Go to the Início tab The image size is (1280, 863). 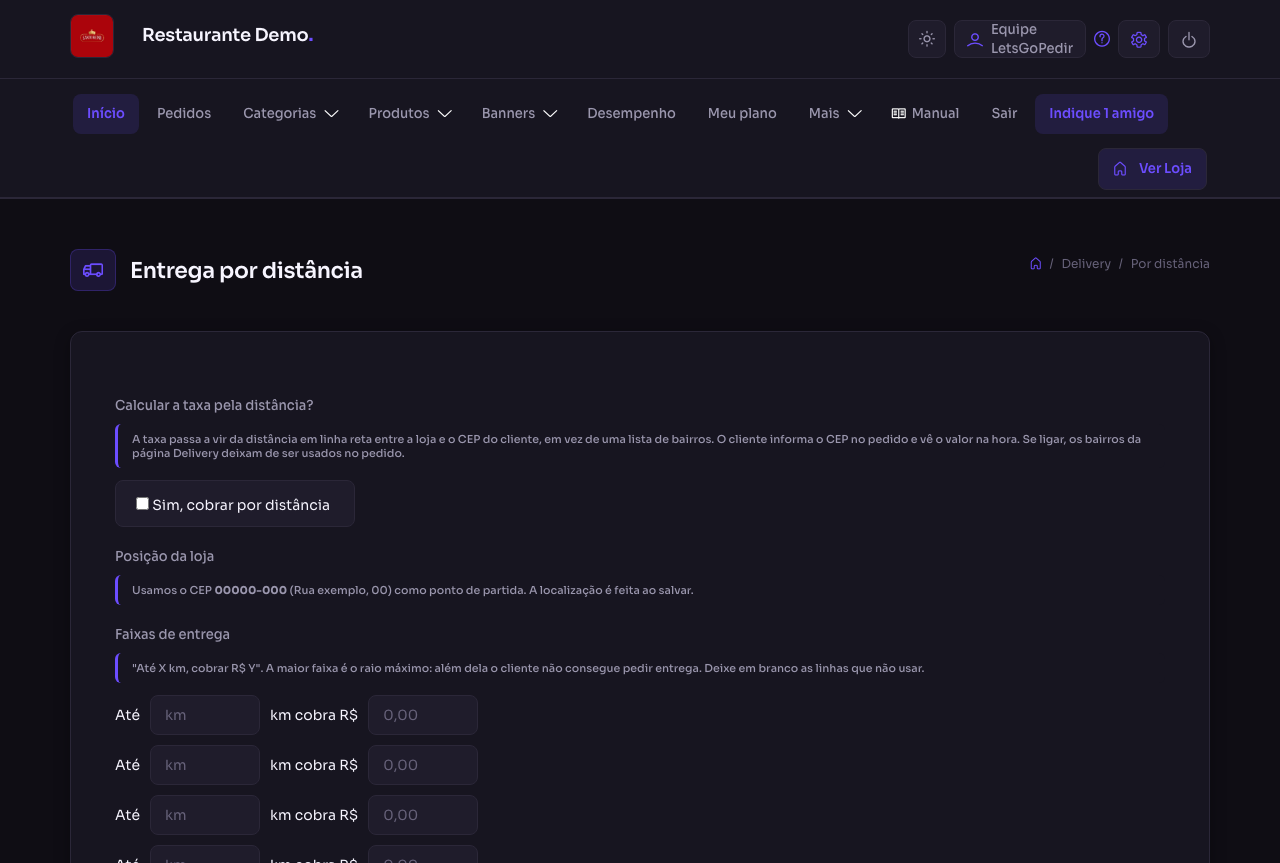(106, 114)
